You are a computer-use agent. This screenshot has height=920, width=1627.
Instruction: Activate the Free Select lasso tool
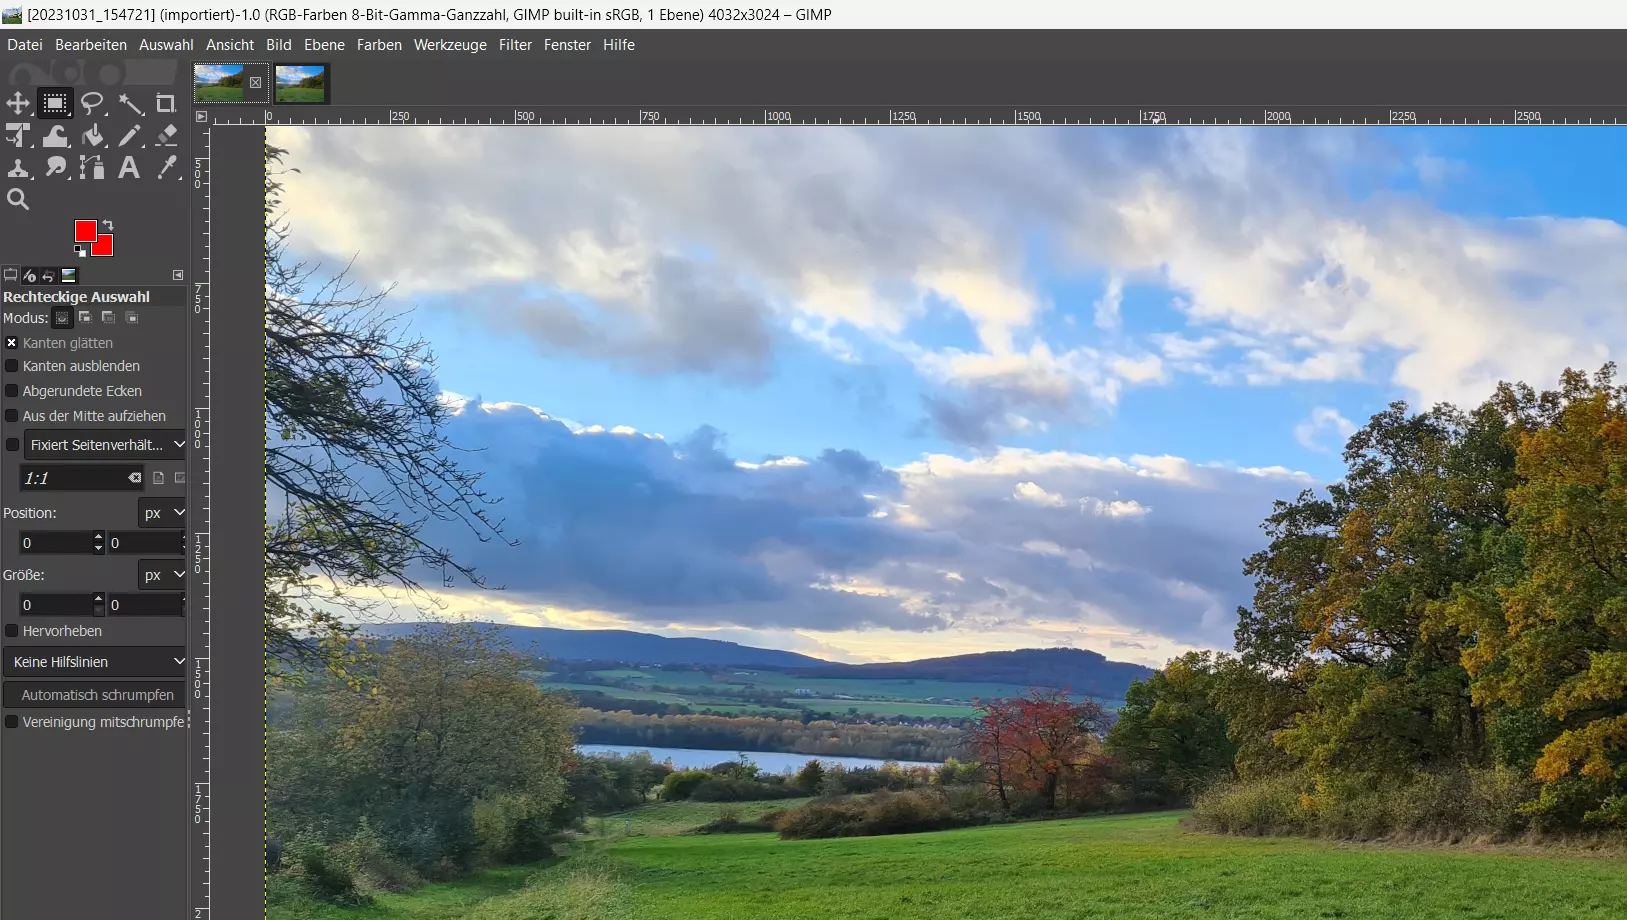(92, 103)
